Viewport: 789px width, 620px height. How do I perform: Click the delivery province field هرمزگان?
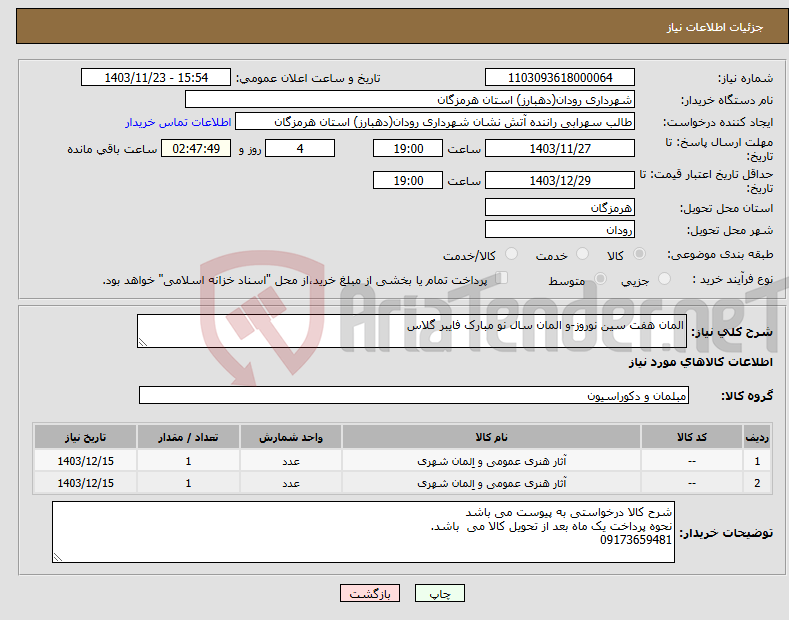tap(560, 207)
